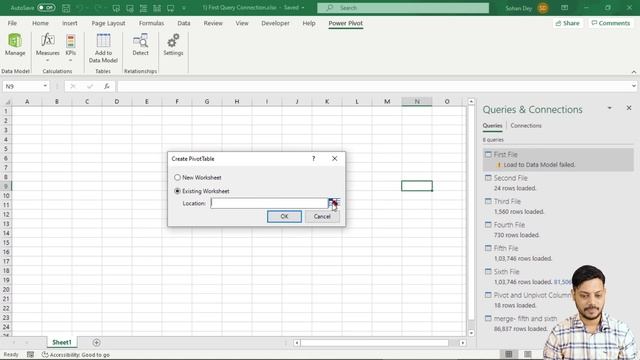Open the Review tab
The image size is (640, 360).
click(x=213, y=23)
